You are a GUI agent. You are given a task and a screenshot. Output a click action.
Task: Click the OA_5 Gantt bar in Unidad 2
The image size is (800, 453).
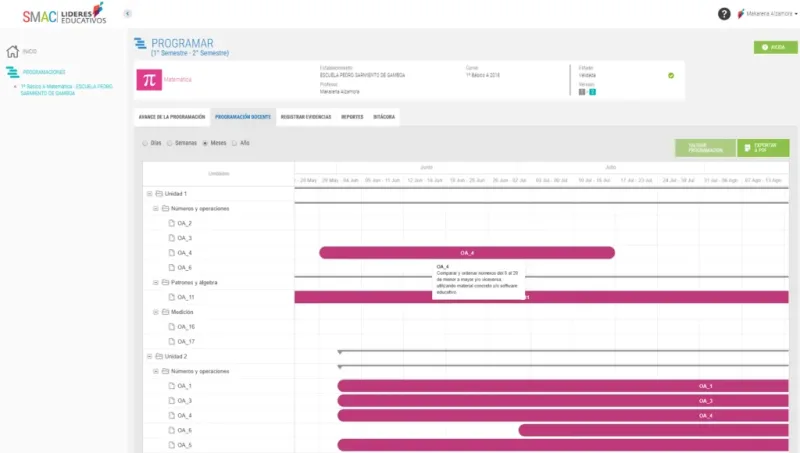pyautogui.click(x=563, y=445)
